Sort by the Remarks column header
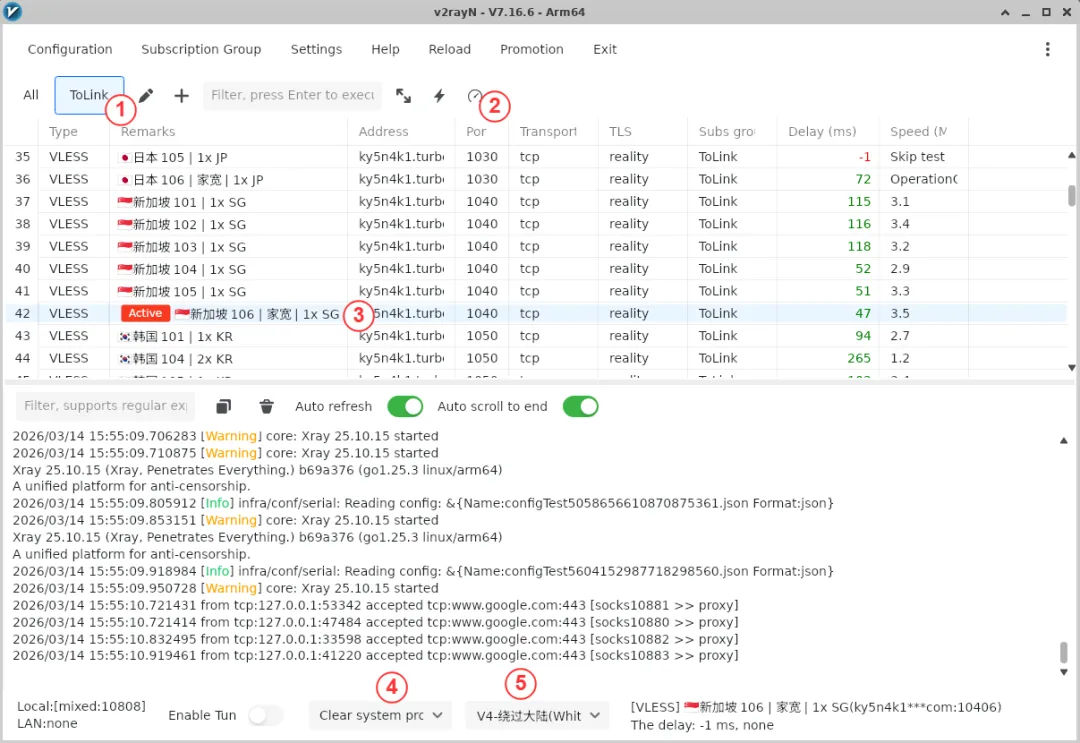The width and height of the screenshot is (1080, 743). coord(228,132)
